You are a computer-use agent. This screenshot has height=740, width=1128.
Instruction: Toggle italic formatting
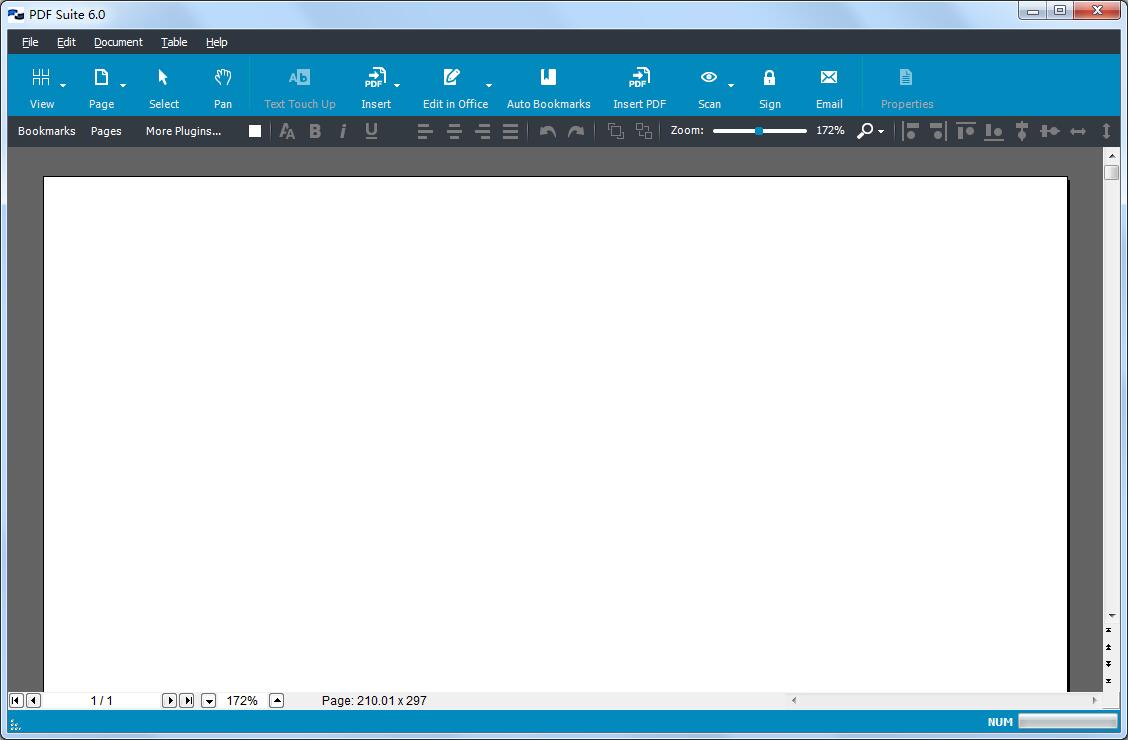click(343, 131)
